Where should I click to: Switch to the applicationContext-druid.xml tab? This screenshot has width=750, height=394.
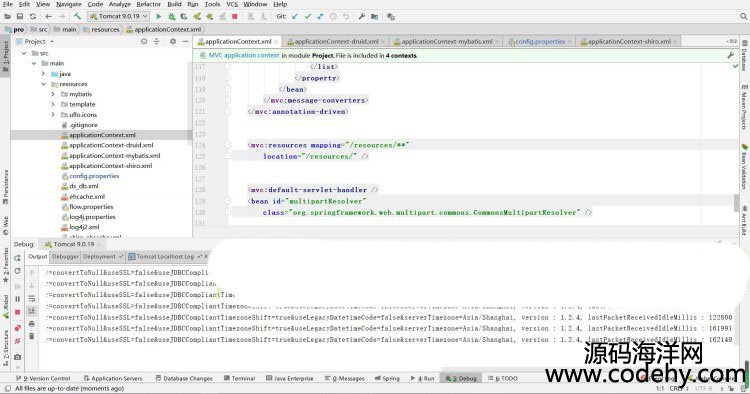[335, 42]
